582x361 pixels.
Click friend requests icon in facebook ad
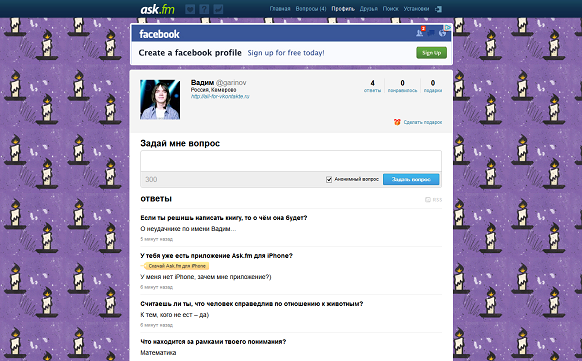pos(420,33)
